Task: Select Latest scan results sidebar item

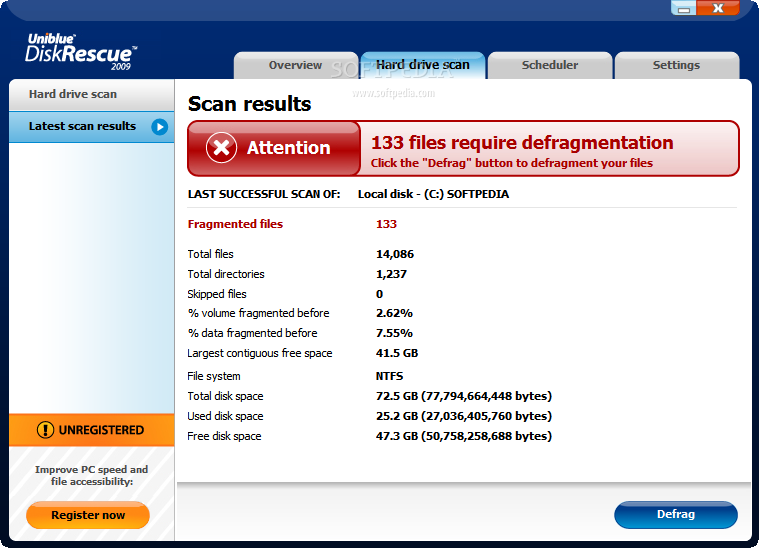Action: (x=91, y=127)
